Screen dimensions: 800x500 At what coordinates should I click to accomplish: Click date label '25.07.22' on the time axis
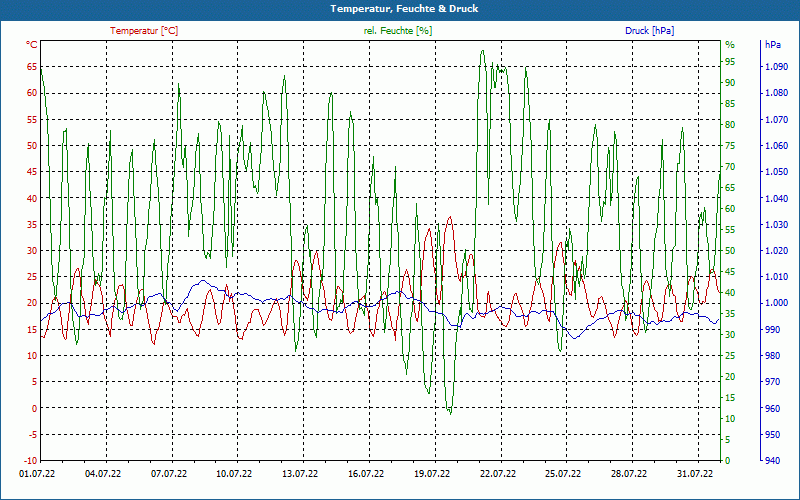(x=563, y=474)
